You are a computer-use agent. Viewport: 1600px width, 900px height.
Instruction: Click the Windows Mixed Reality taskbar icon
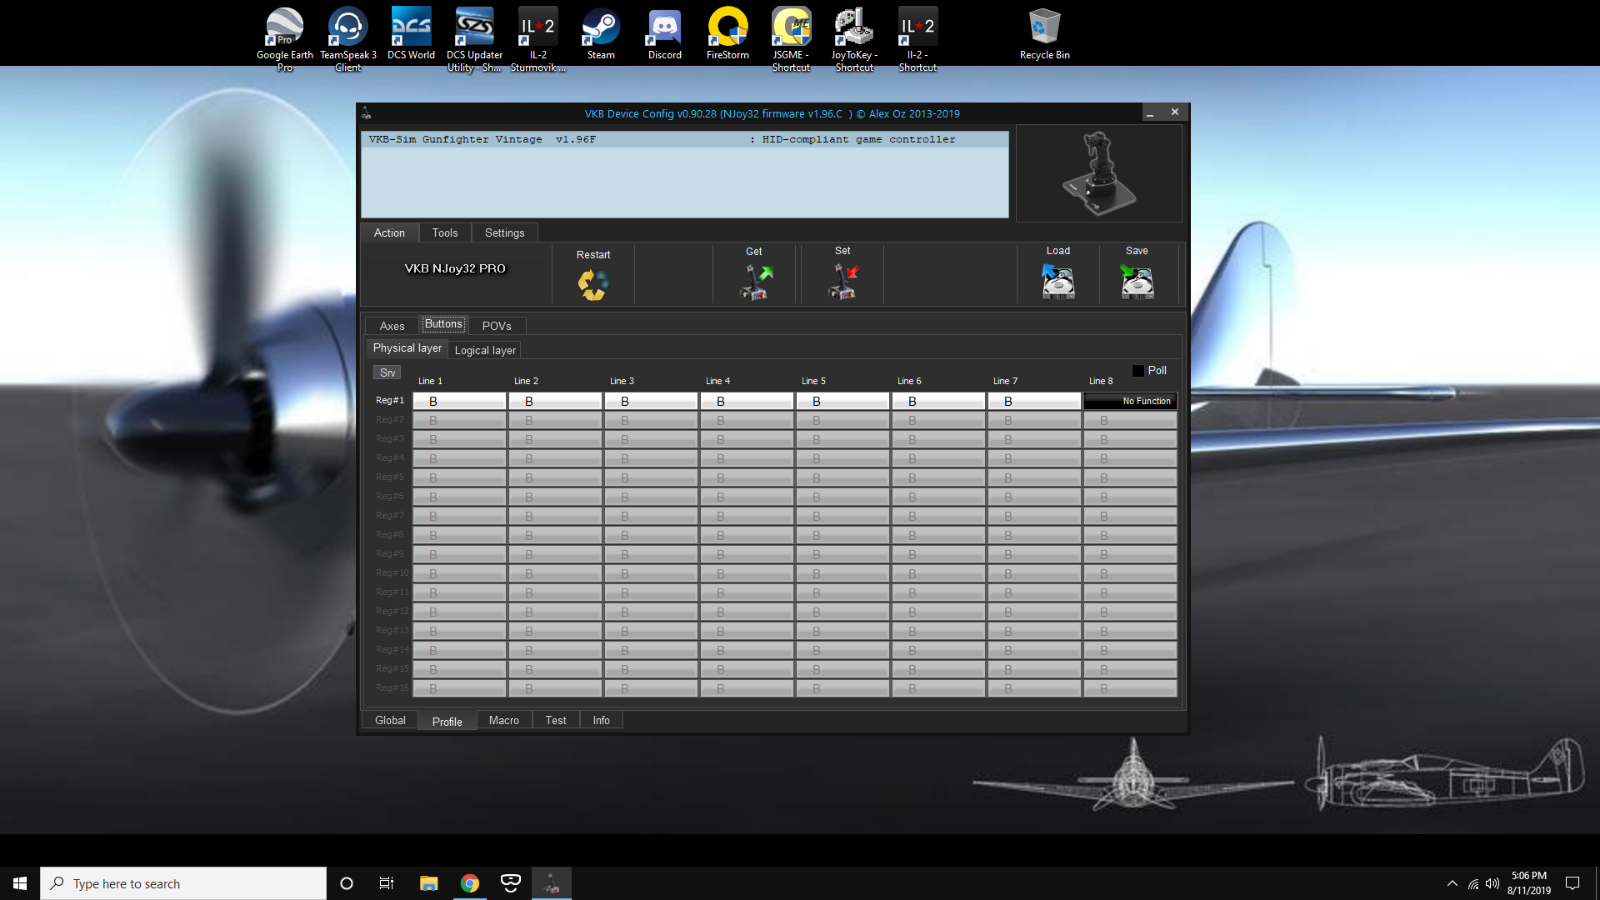coord(511,883)
